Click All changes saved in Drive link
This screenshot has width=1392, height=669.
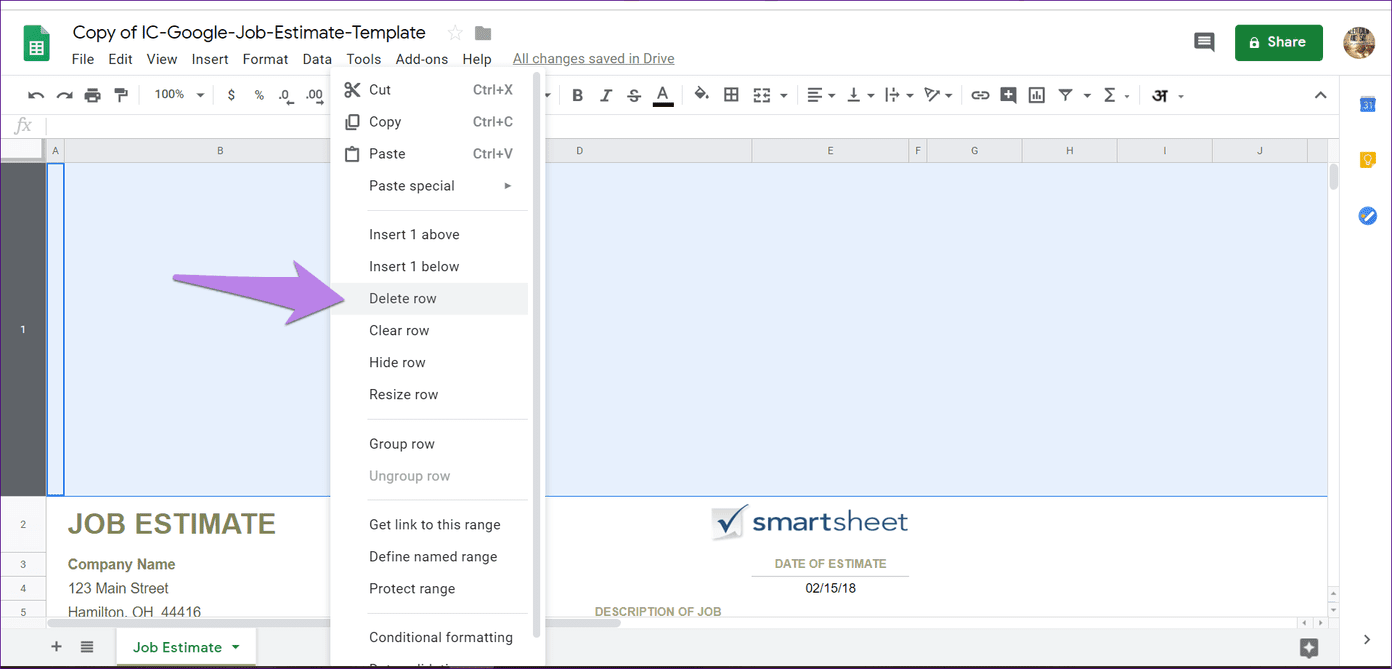[x=594, y=59]
